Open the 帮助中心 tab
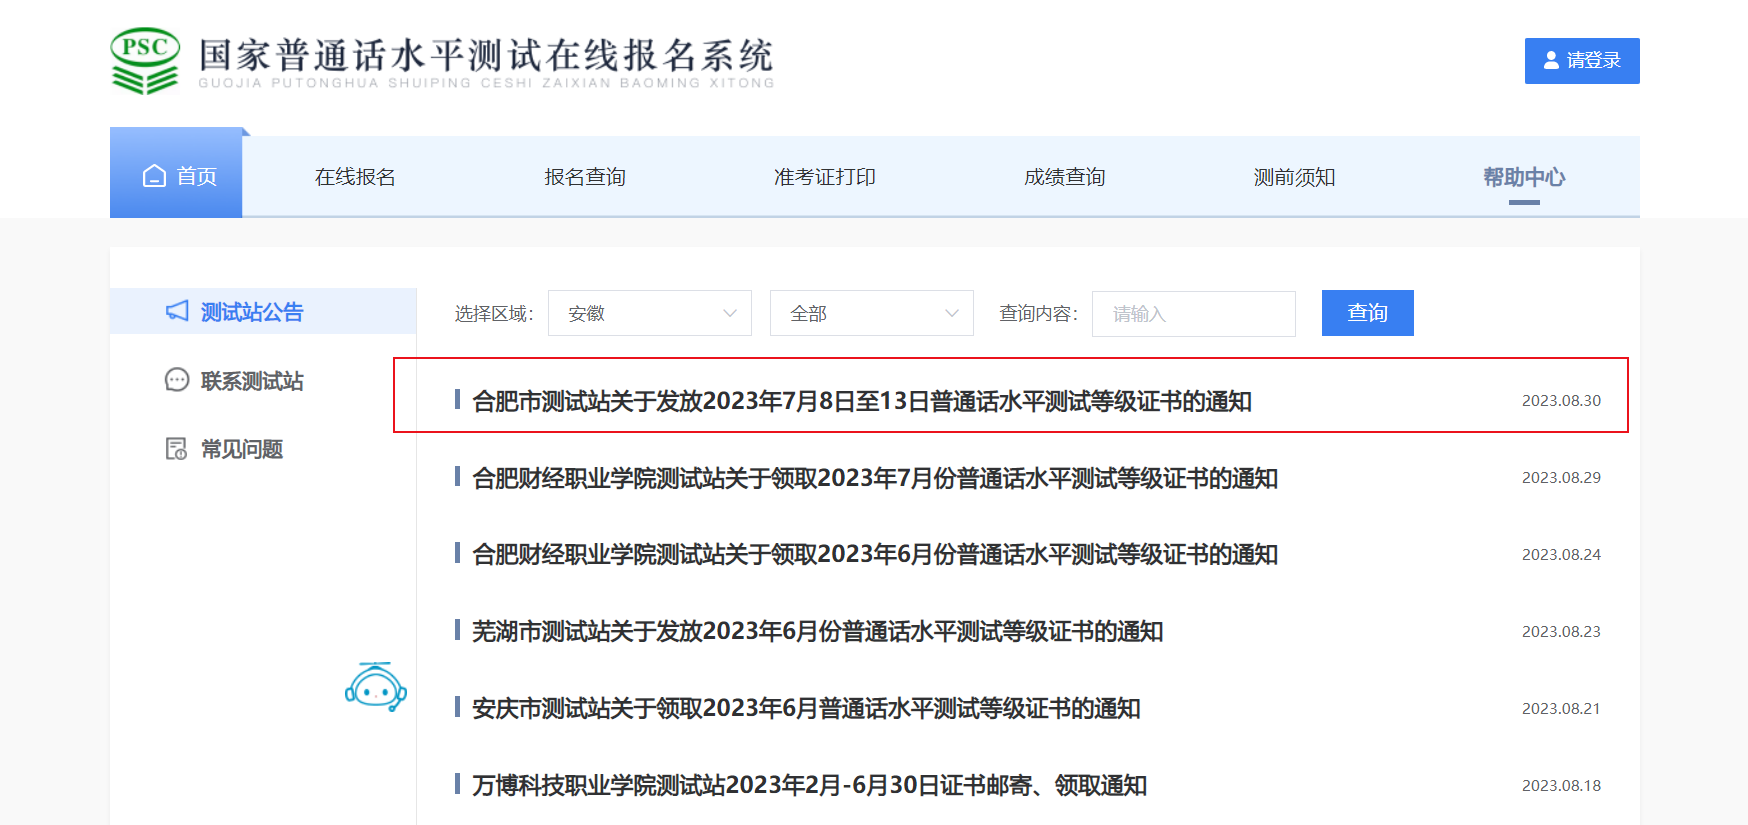Image resolution: width=1748 pixels, height=825 pixels. click(x=1523, y=177)
